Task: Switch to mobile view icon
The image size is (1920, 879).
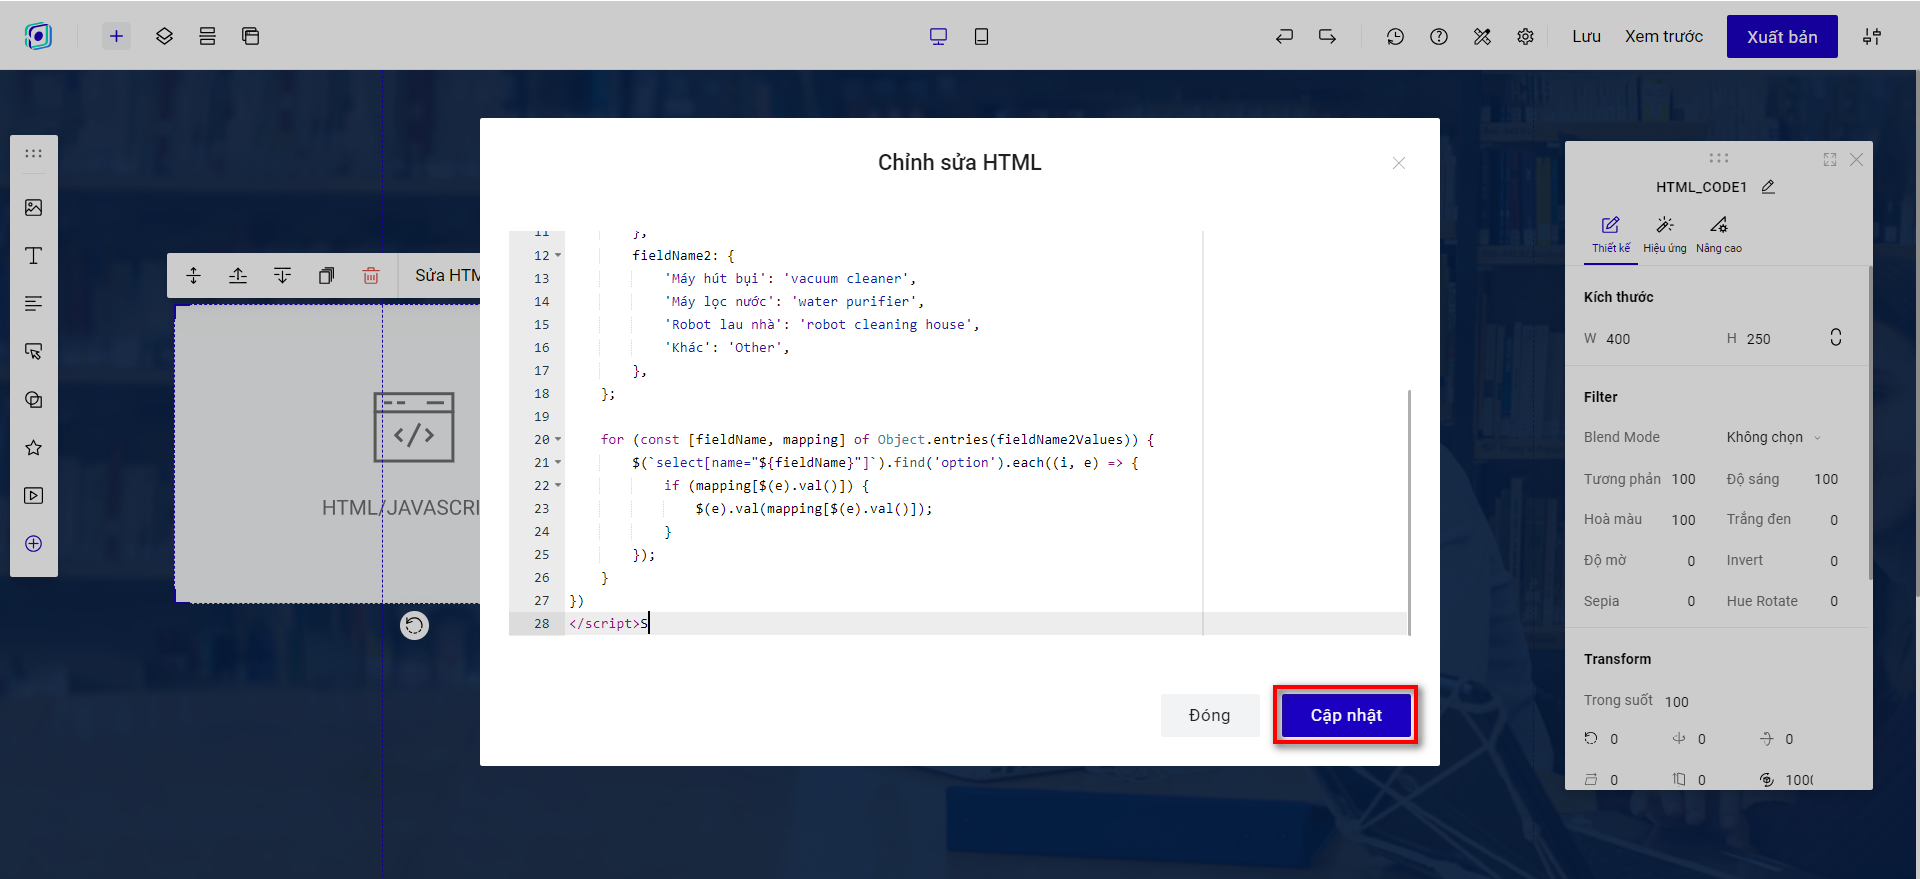Action: pyautogui.click(x=981, y=37)
